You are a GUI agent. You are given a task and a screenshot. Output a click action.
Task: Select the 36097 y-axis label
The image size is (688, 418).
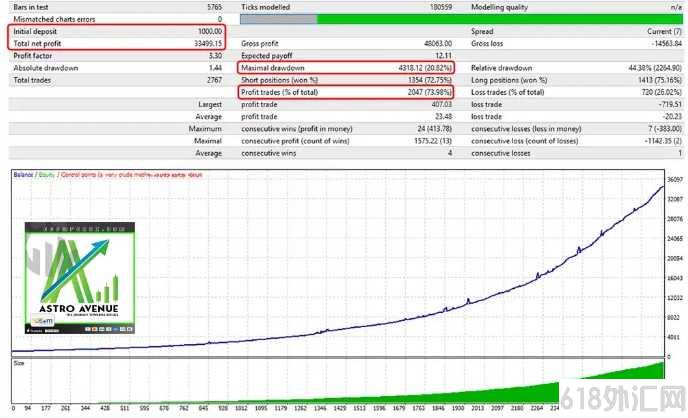click(675, 179)
